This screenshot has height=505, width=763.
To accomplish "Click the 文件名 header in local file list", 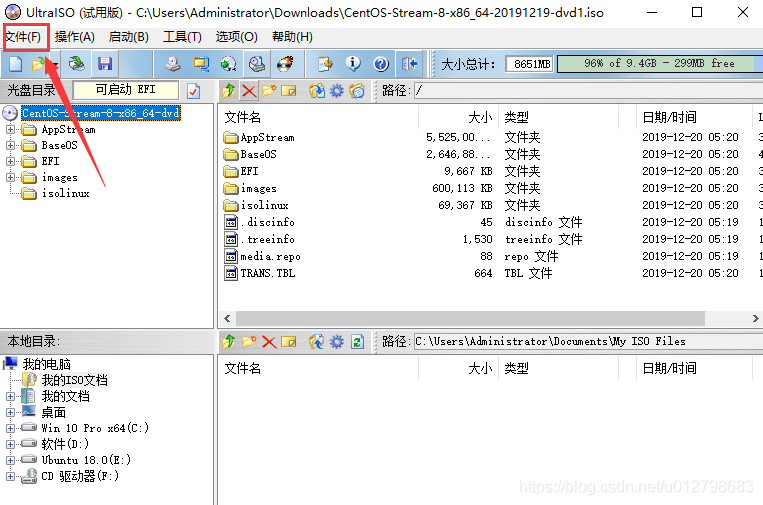I will (x=318, y=368).
